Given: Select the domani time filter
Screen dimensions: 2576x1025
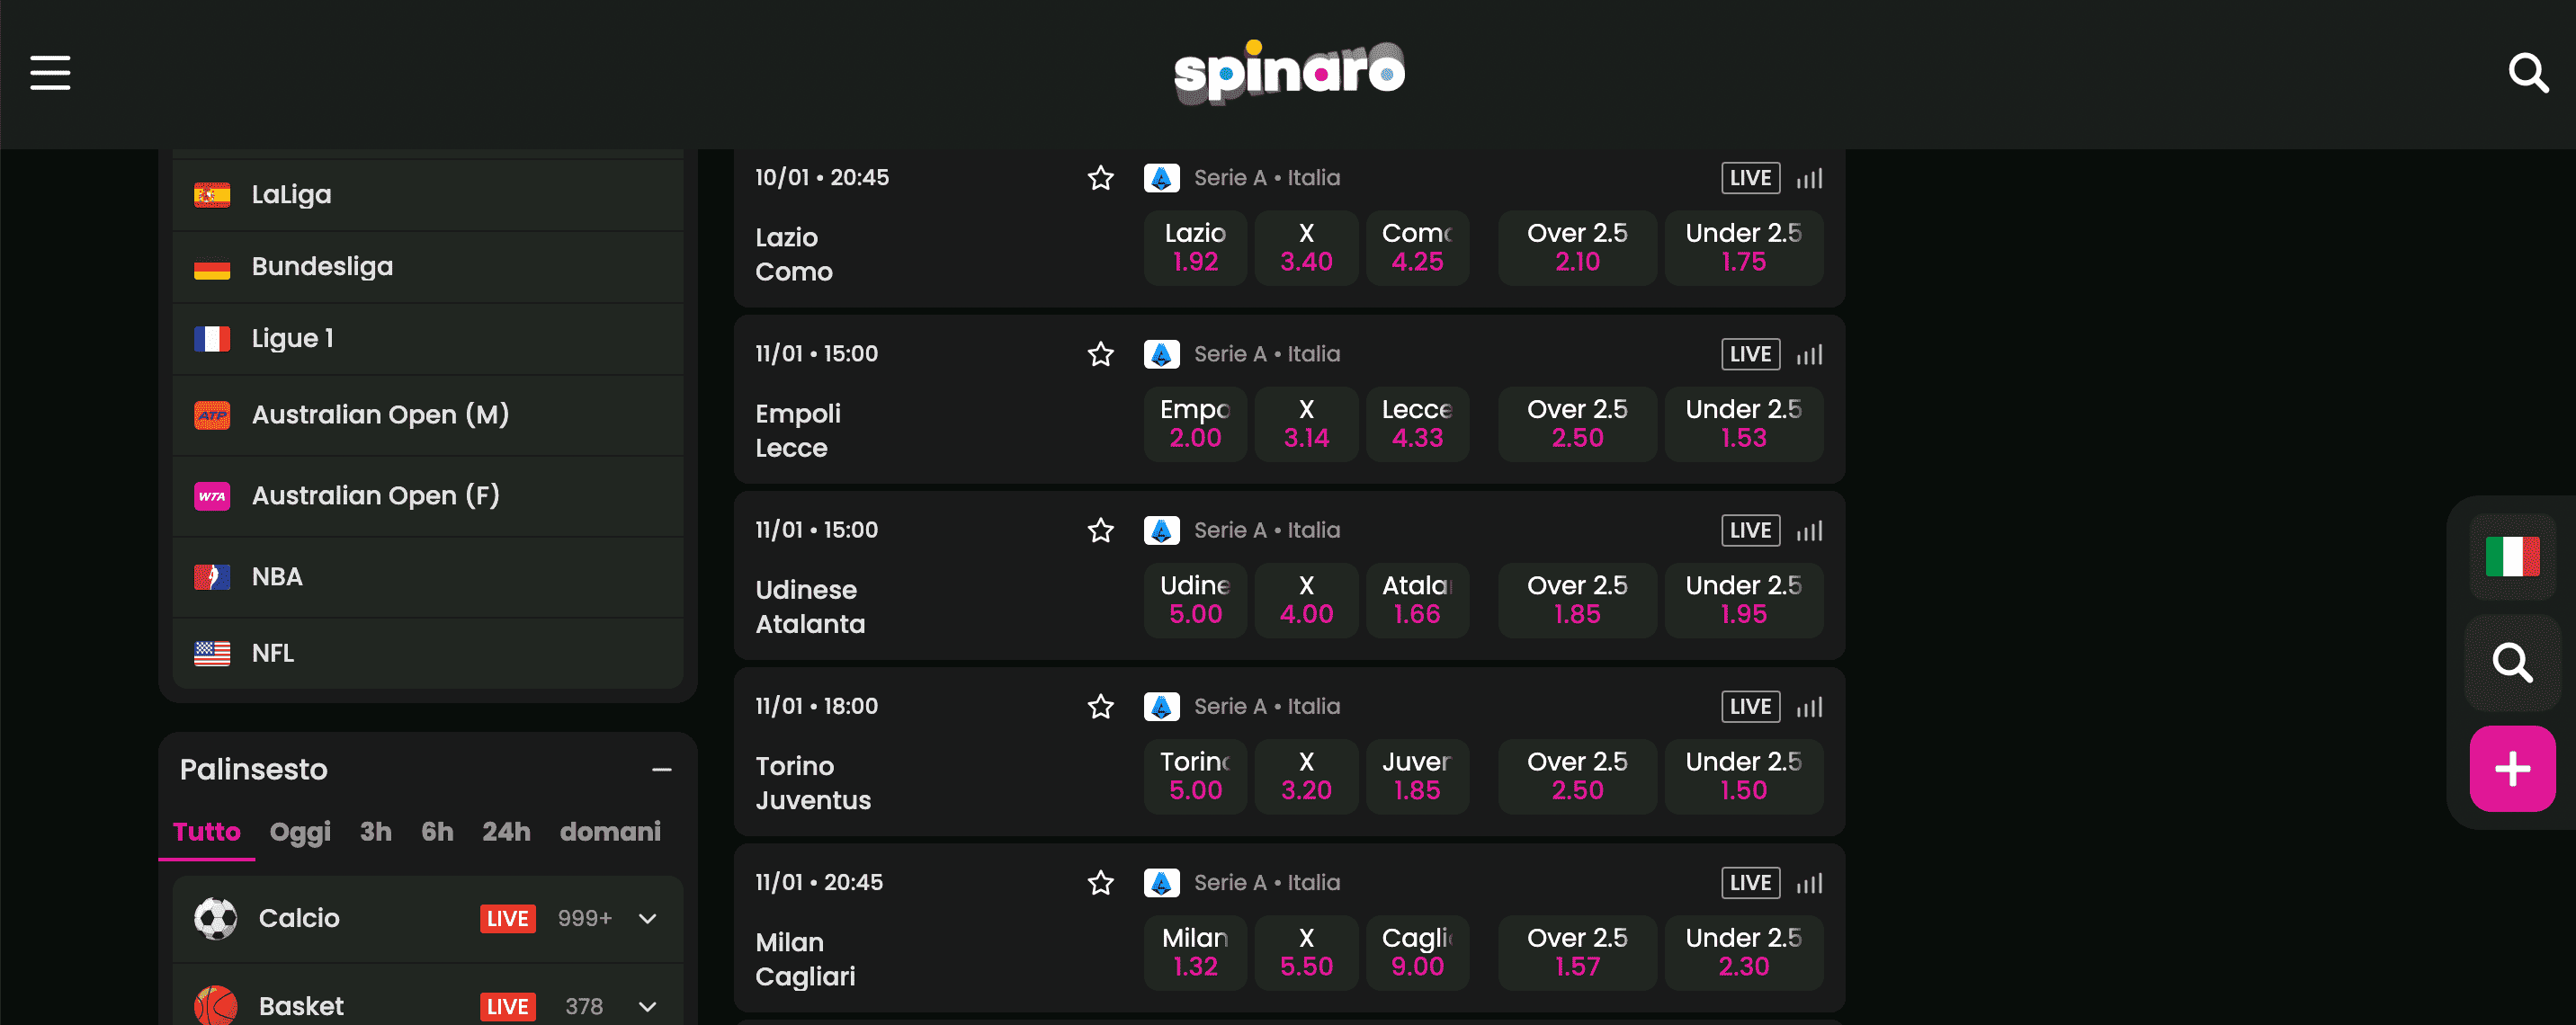Looking at the screenshot, I should [x=610, y=831].
